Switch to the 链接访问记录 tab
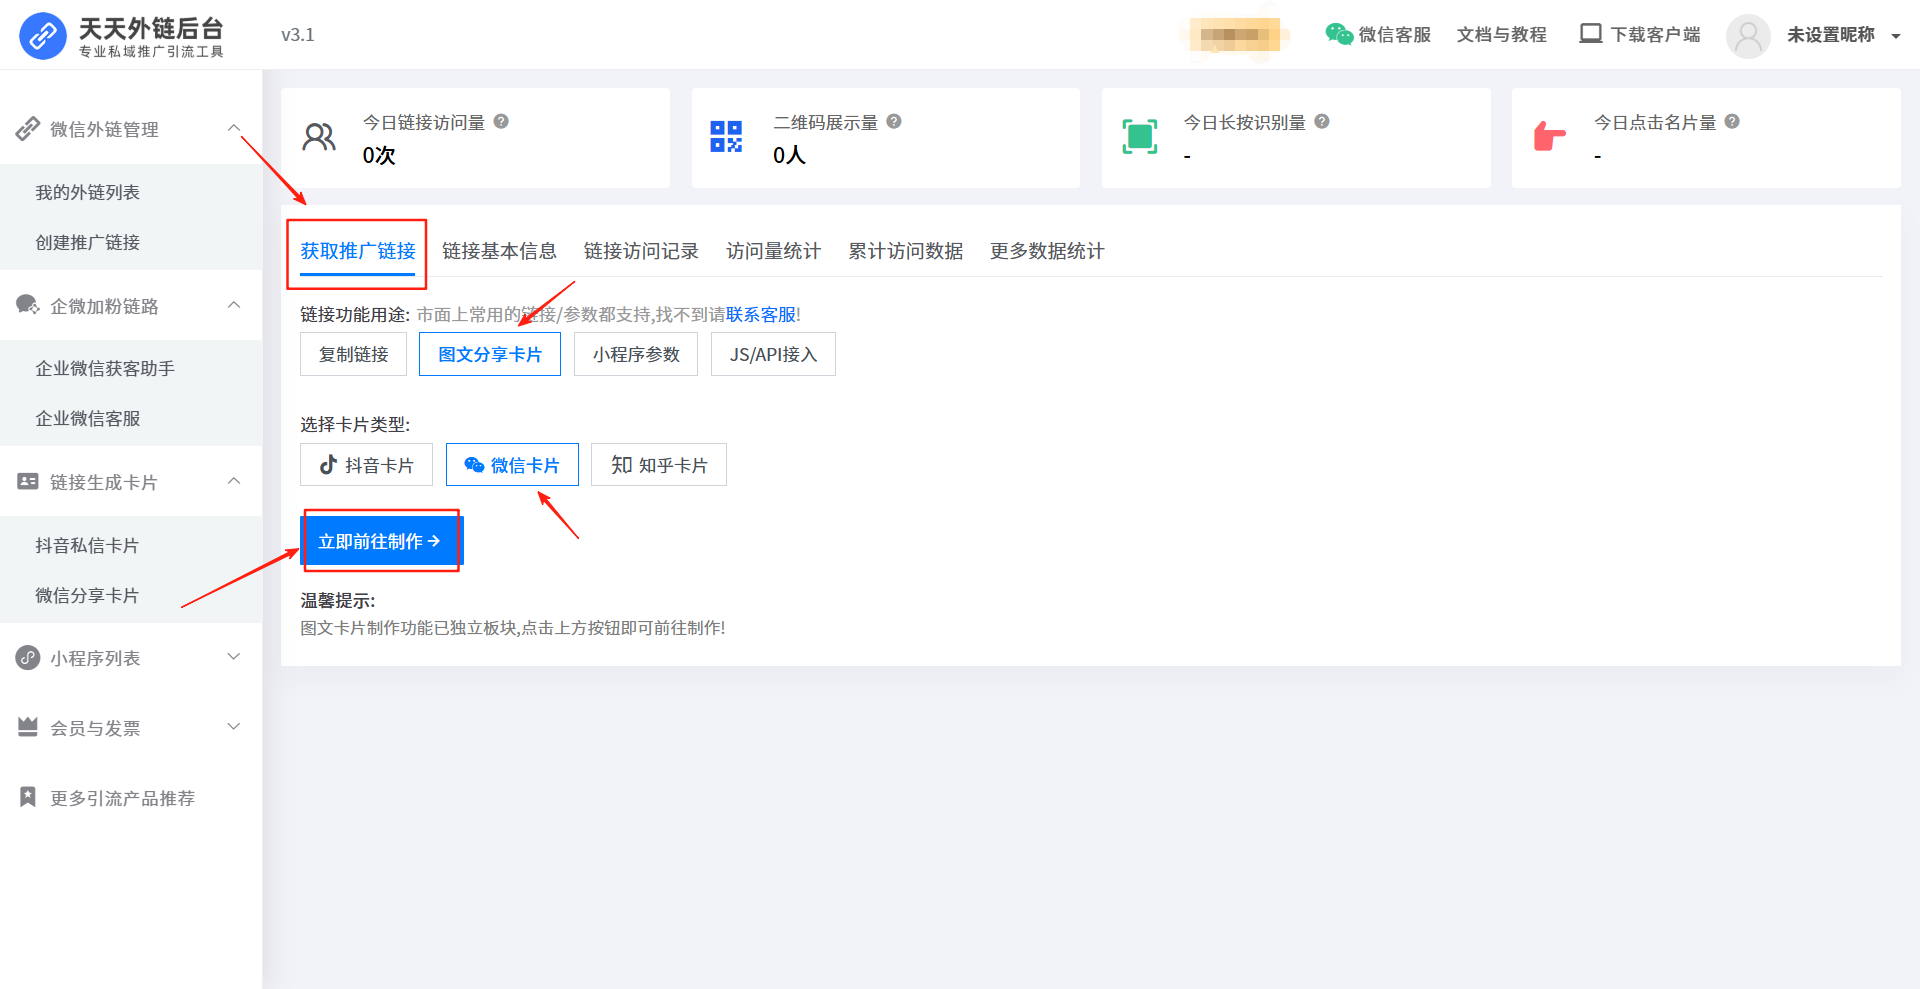This screenshot has width=1920, height=989. tap(641, 251)
